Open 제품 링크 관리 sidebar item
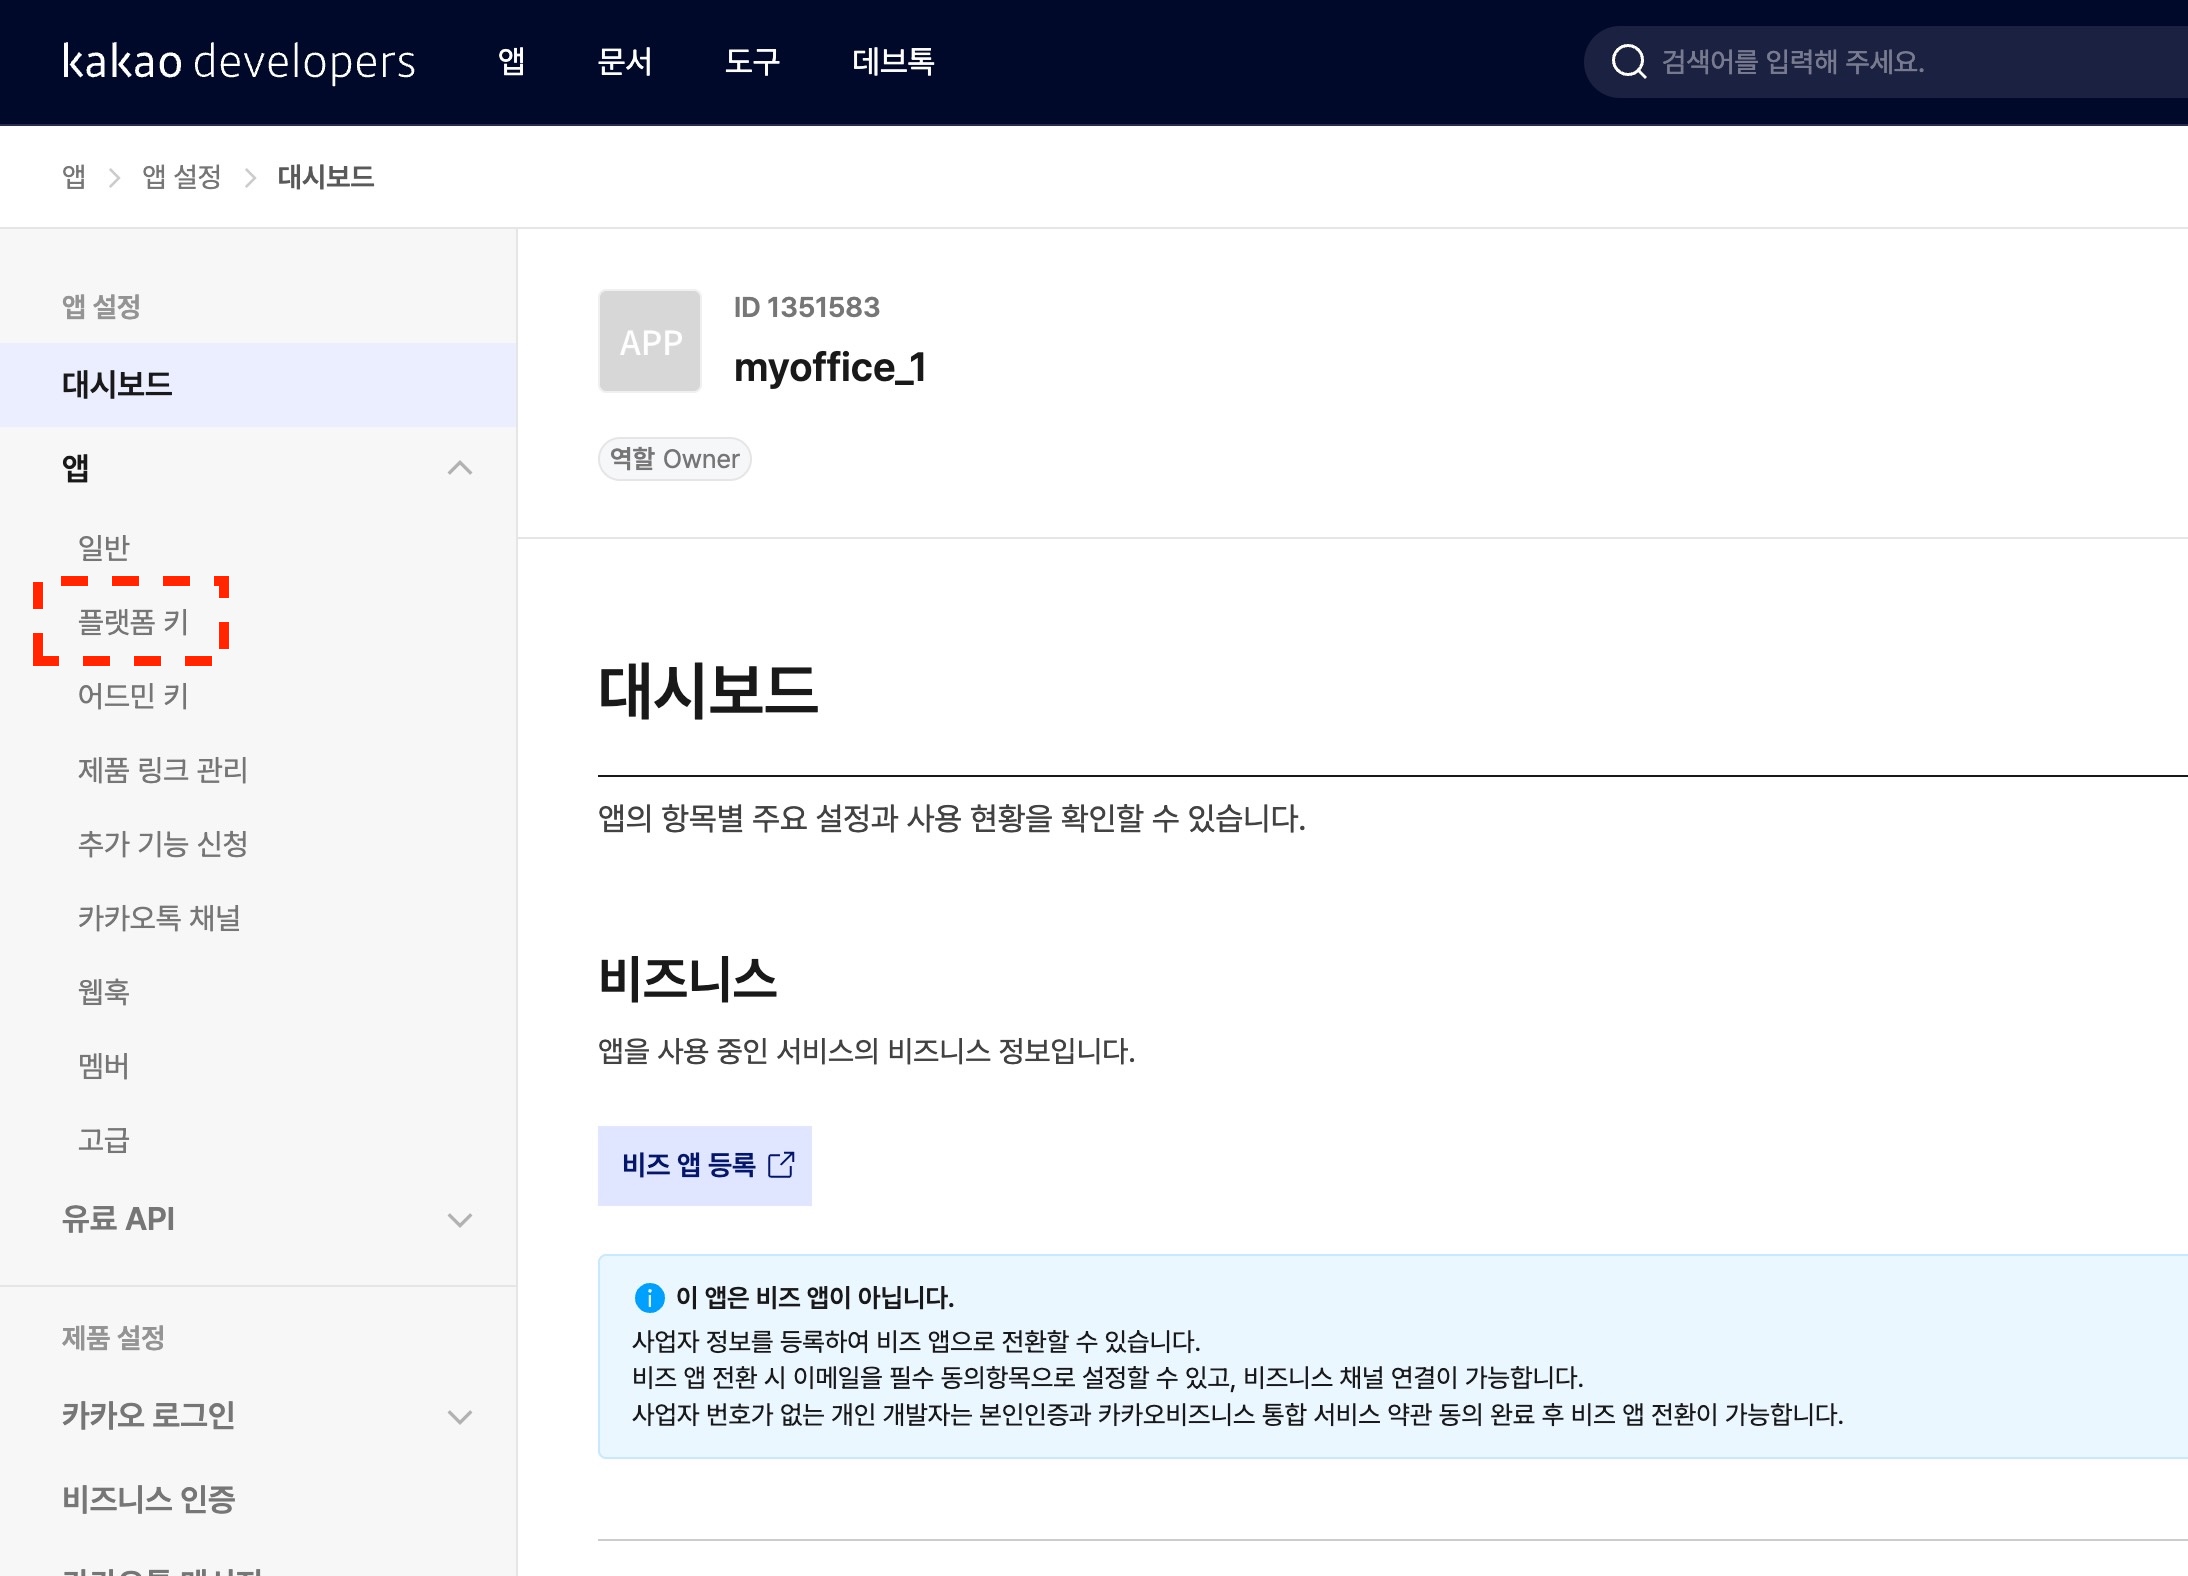Image resolution: width=2188 pixels, height=1576 pixels. point(162,770)
